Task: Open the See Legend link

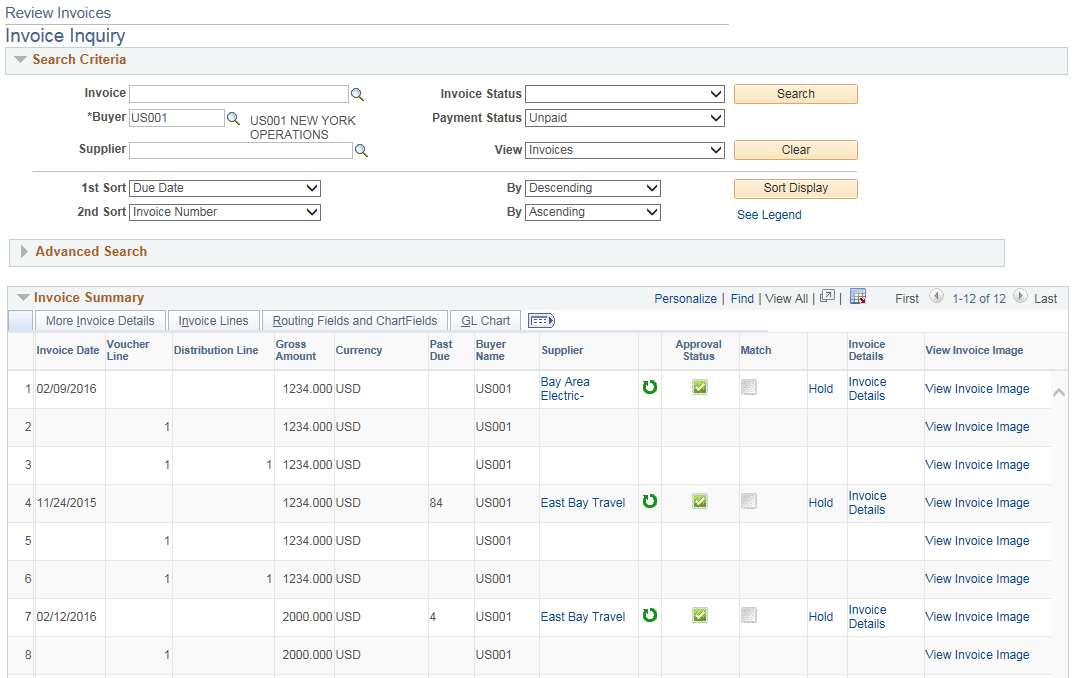Action: (769, 214)
